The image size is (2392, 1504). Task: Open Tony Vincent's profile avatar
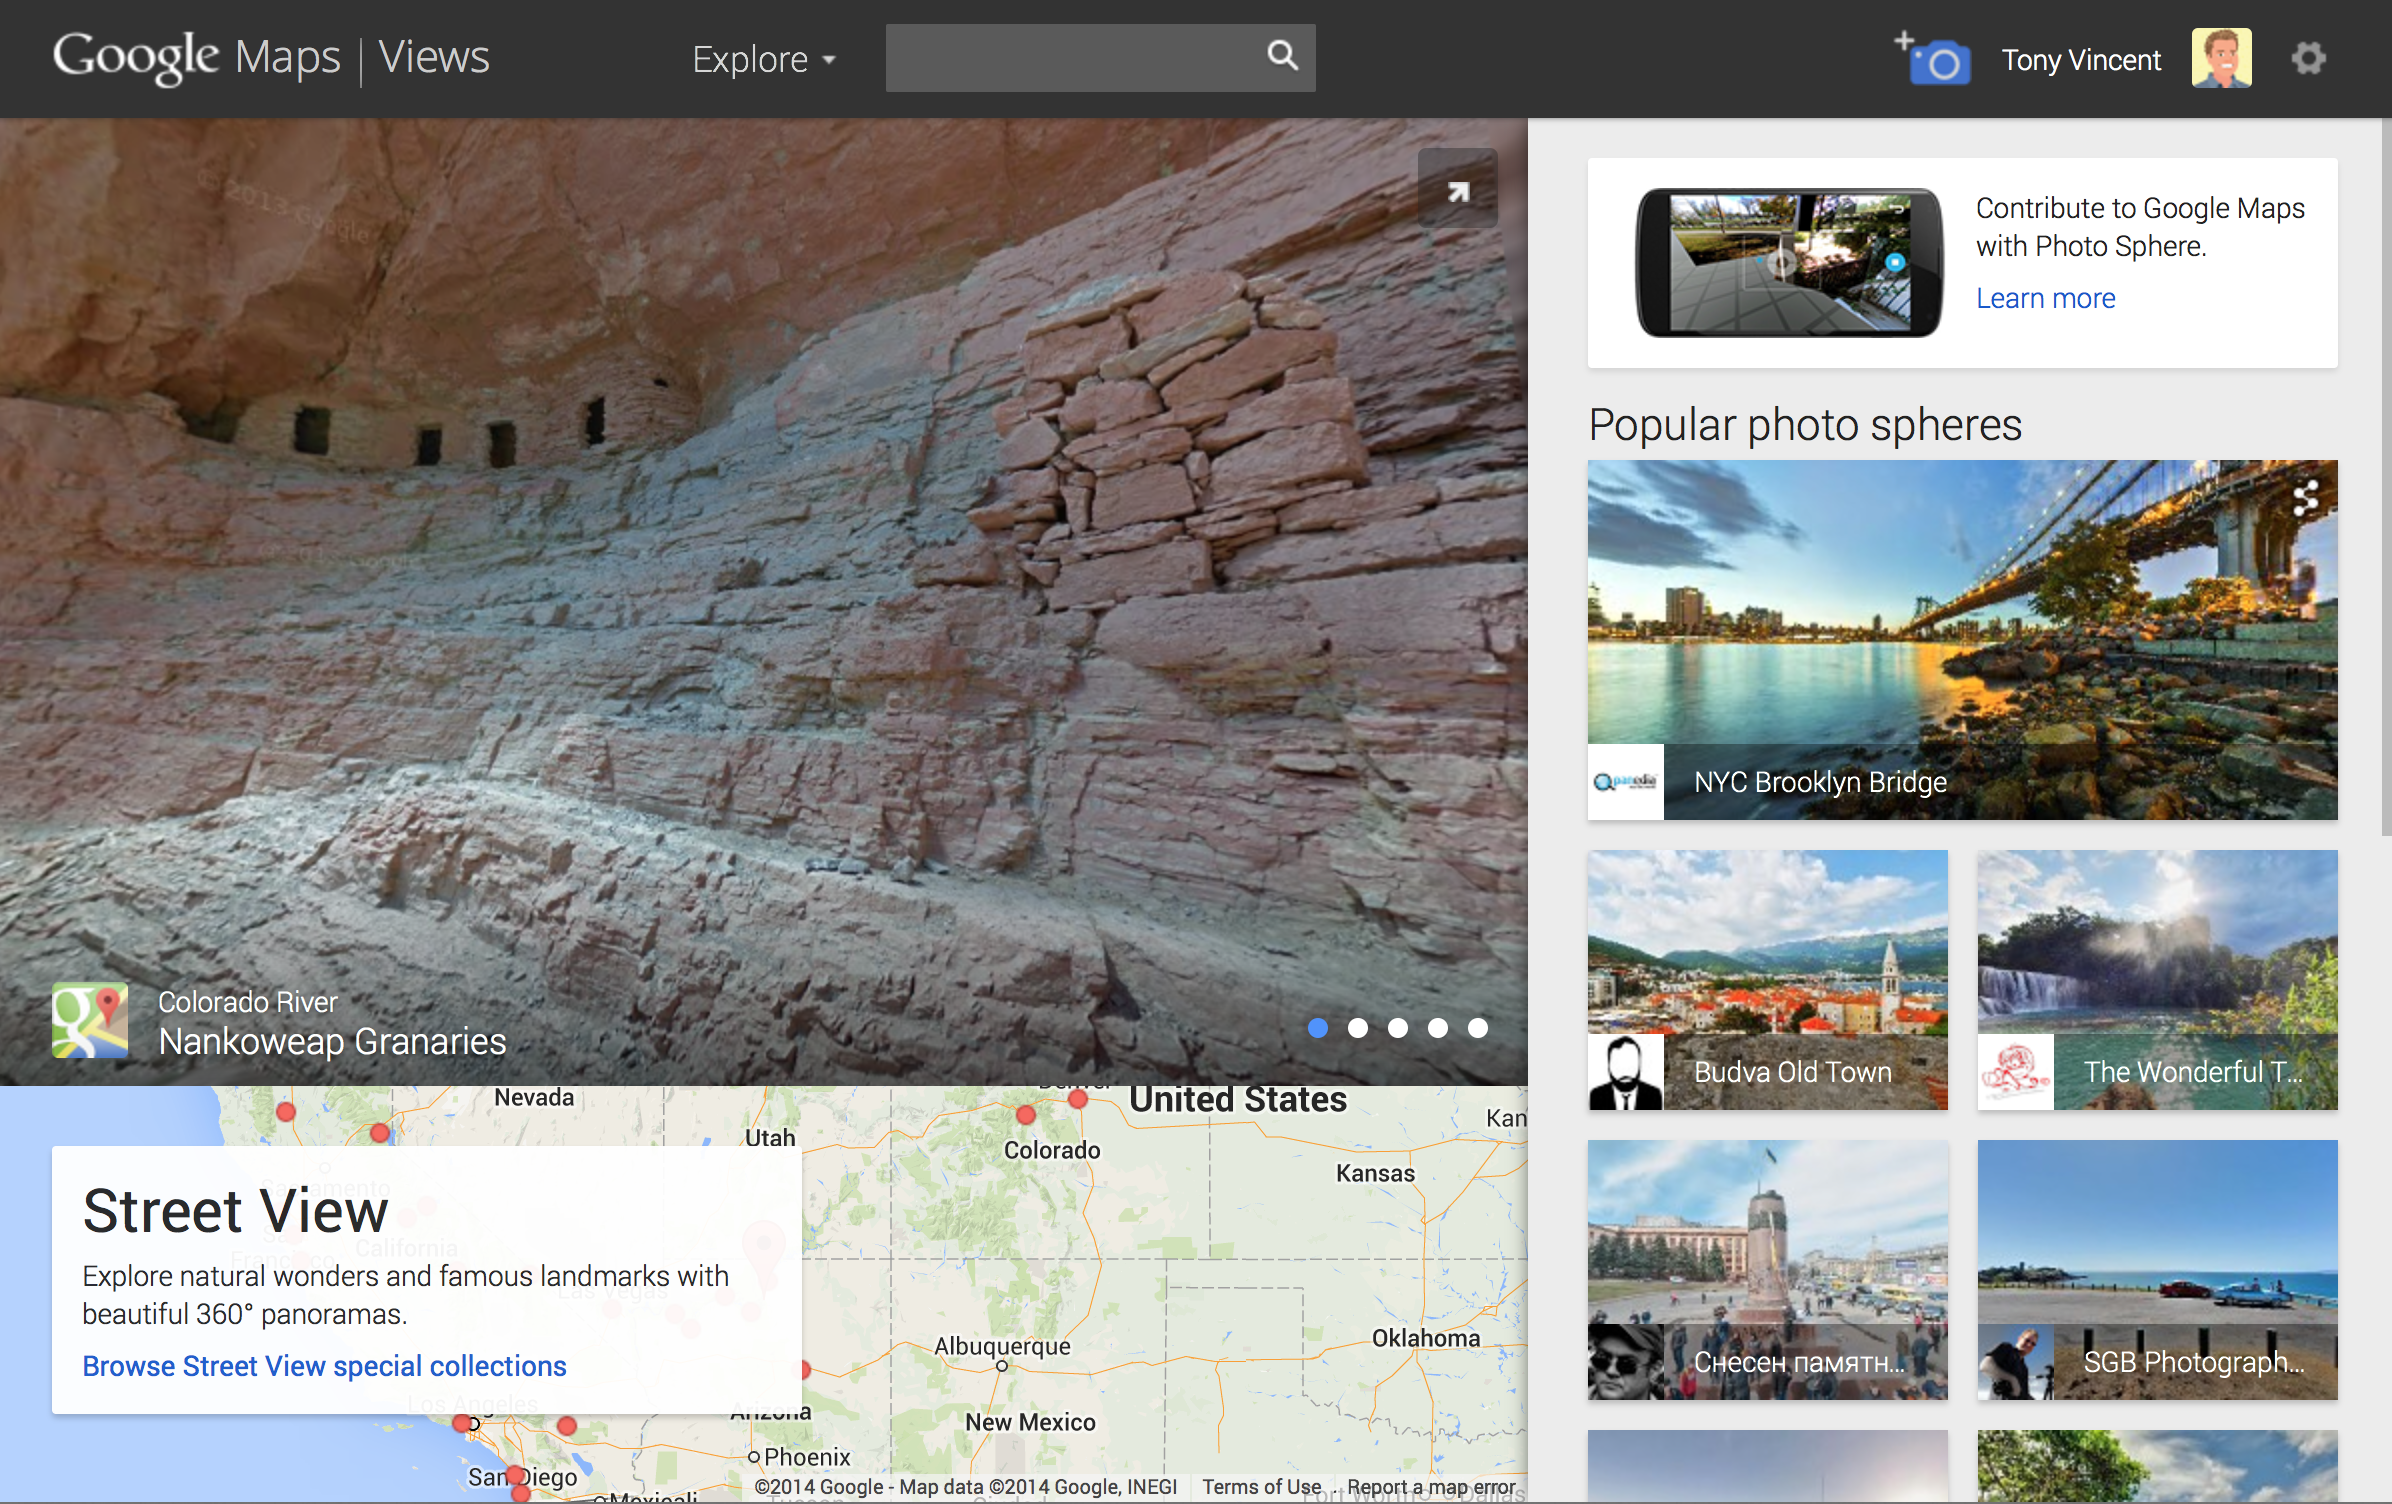pyautogui.click(x=2221, y=58)
